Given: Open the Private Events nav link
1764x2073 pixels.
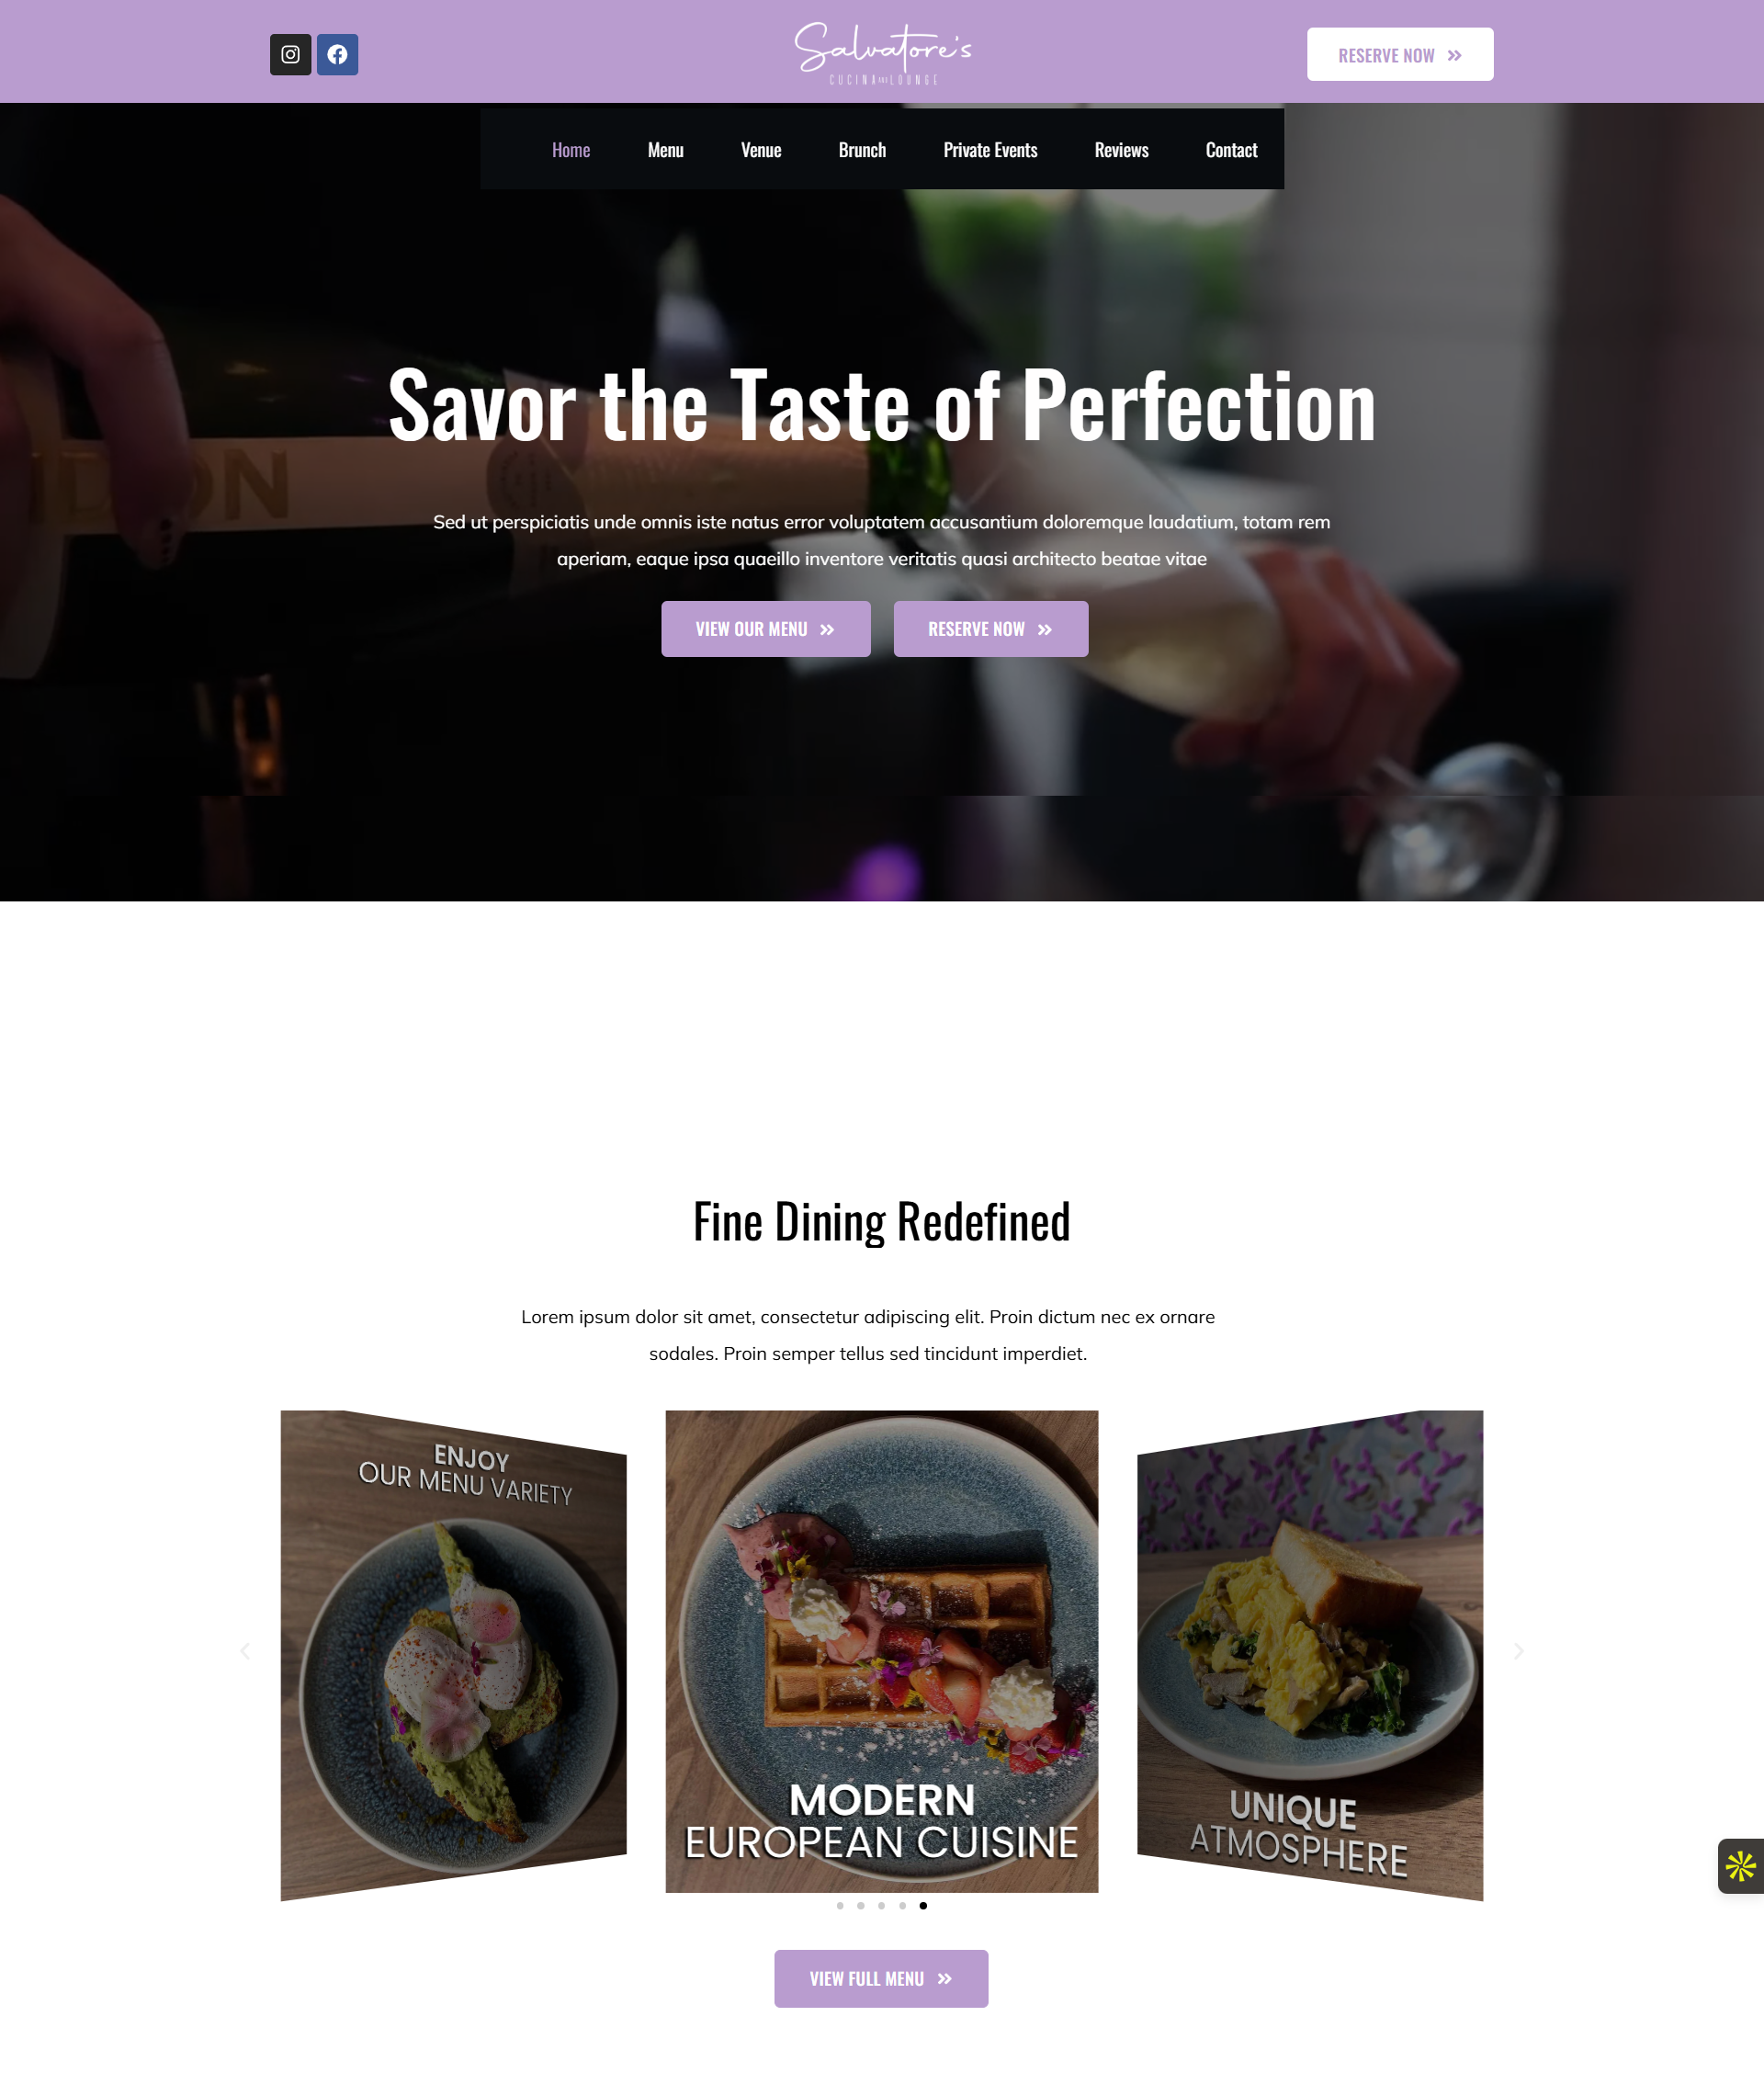Looking at the screenshot, I should [x=990, y=150].
